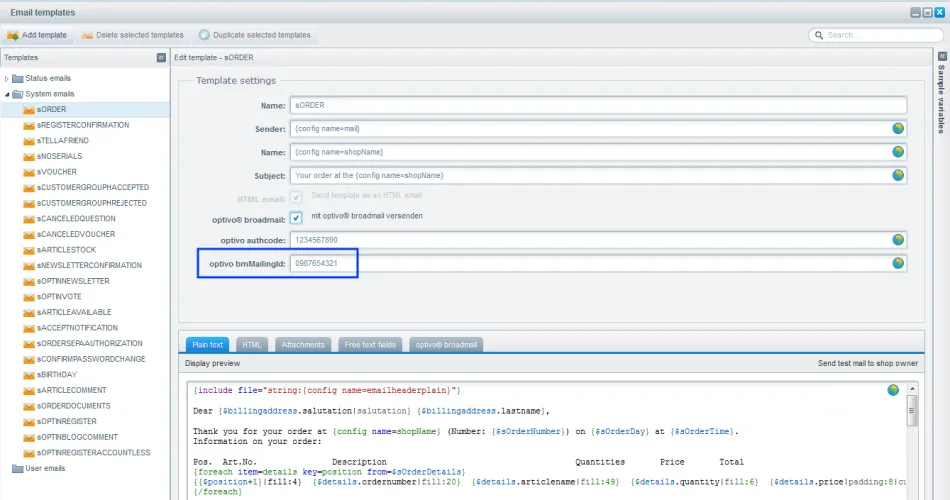Expand the Sample variables side panel
950x500 pixels.
click(942, 56)
